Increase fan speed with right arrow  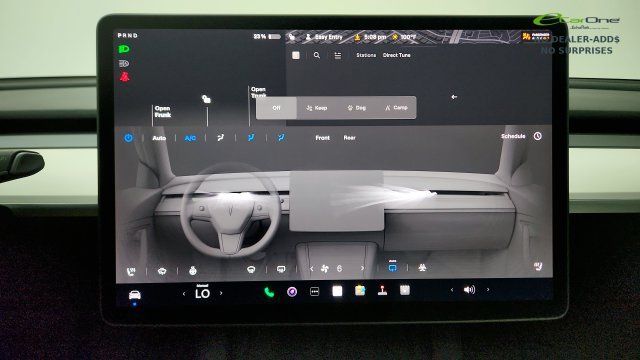click(362, 268)
